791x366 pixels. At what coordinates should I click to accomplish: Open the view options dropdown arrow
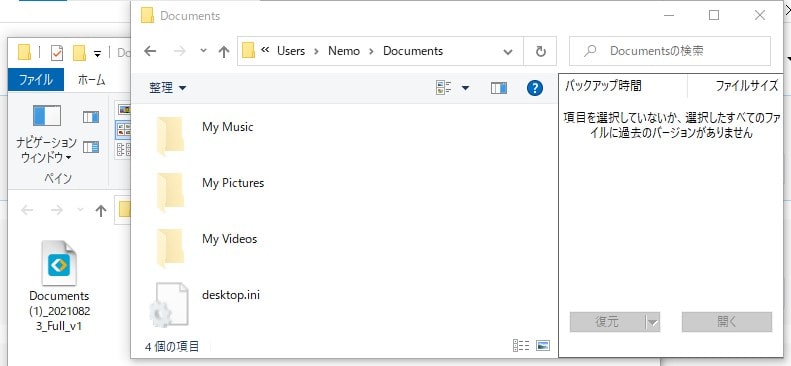pyautogui.click(x=465, y=88)
